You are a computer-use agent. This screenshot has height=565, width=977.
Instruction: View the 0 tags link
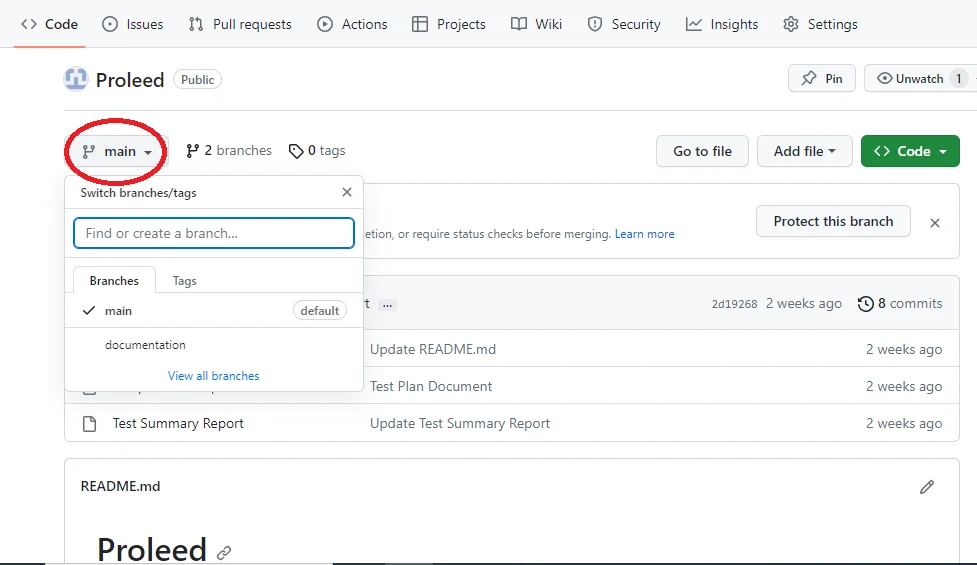pyautogui.click(x=317, y=151)
